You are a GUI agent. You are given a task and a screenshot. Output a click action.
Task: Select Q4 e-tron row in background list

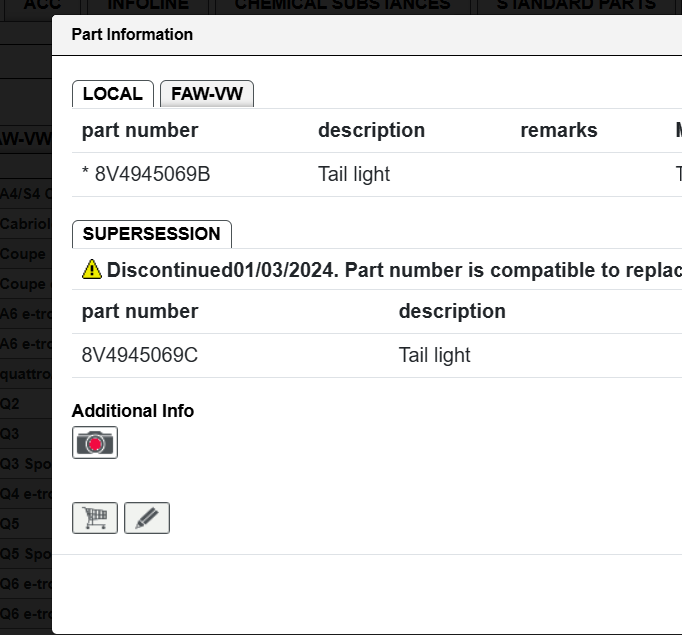coord(25,494)
